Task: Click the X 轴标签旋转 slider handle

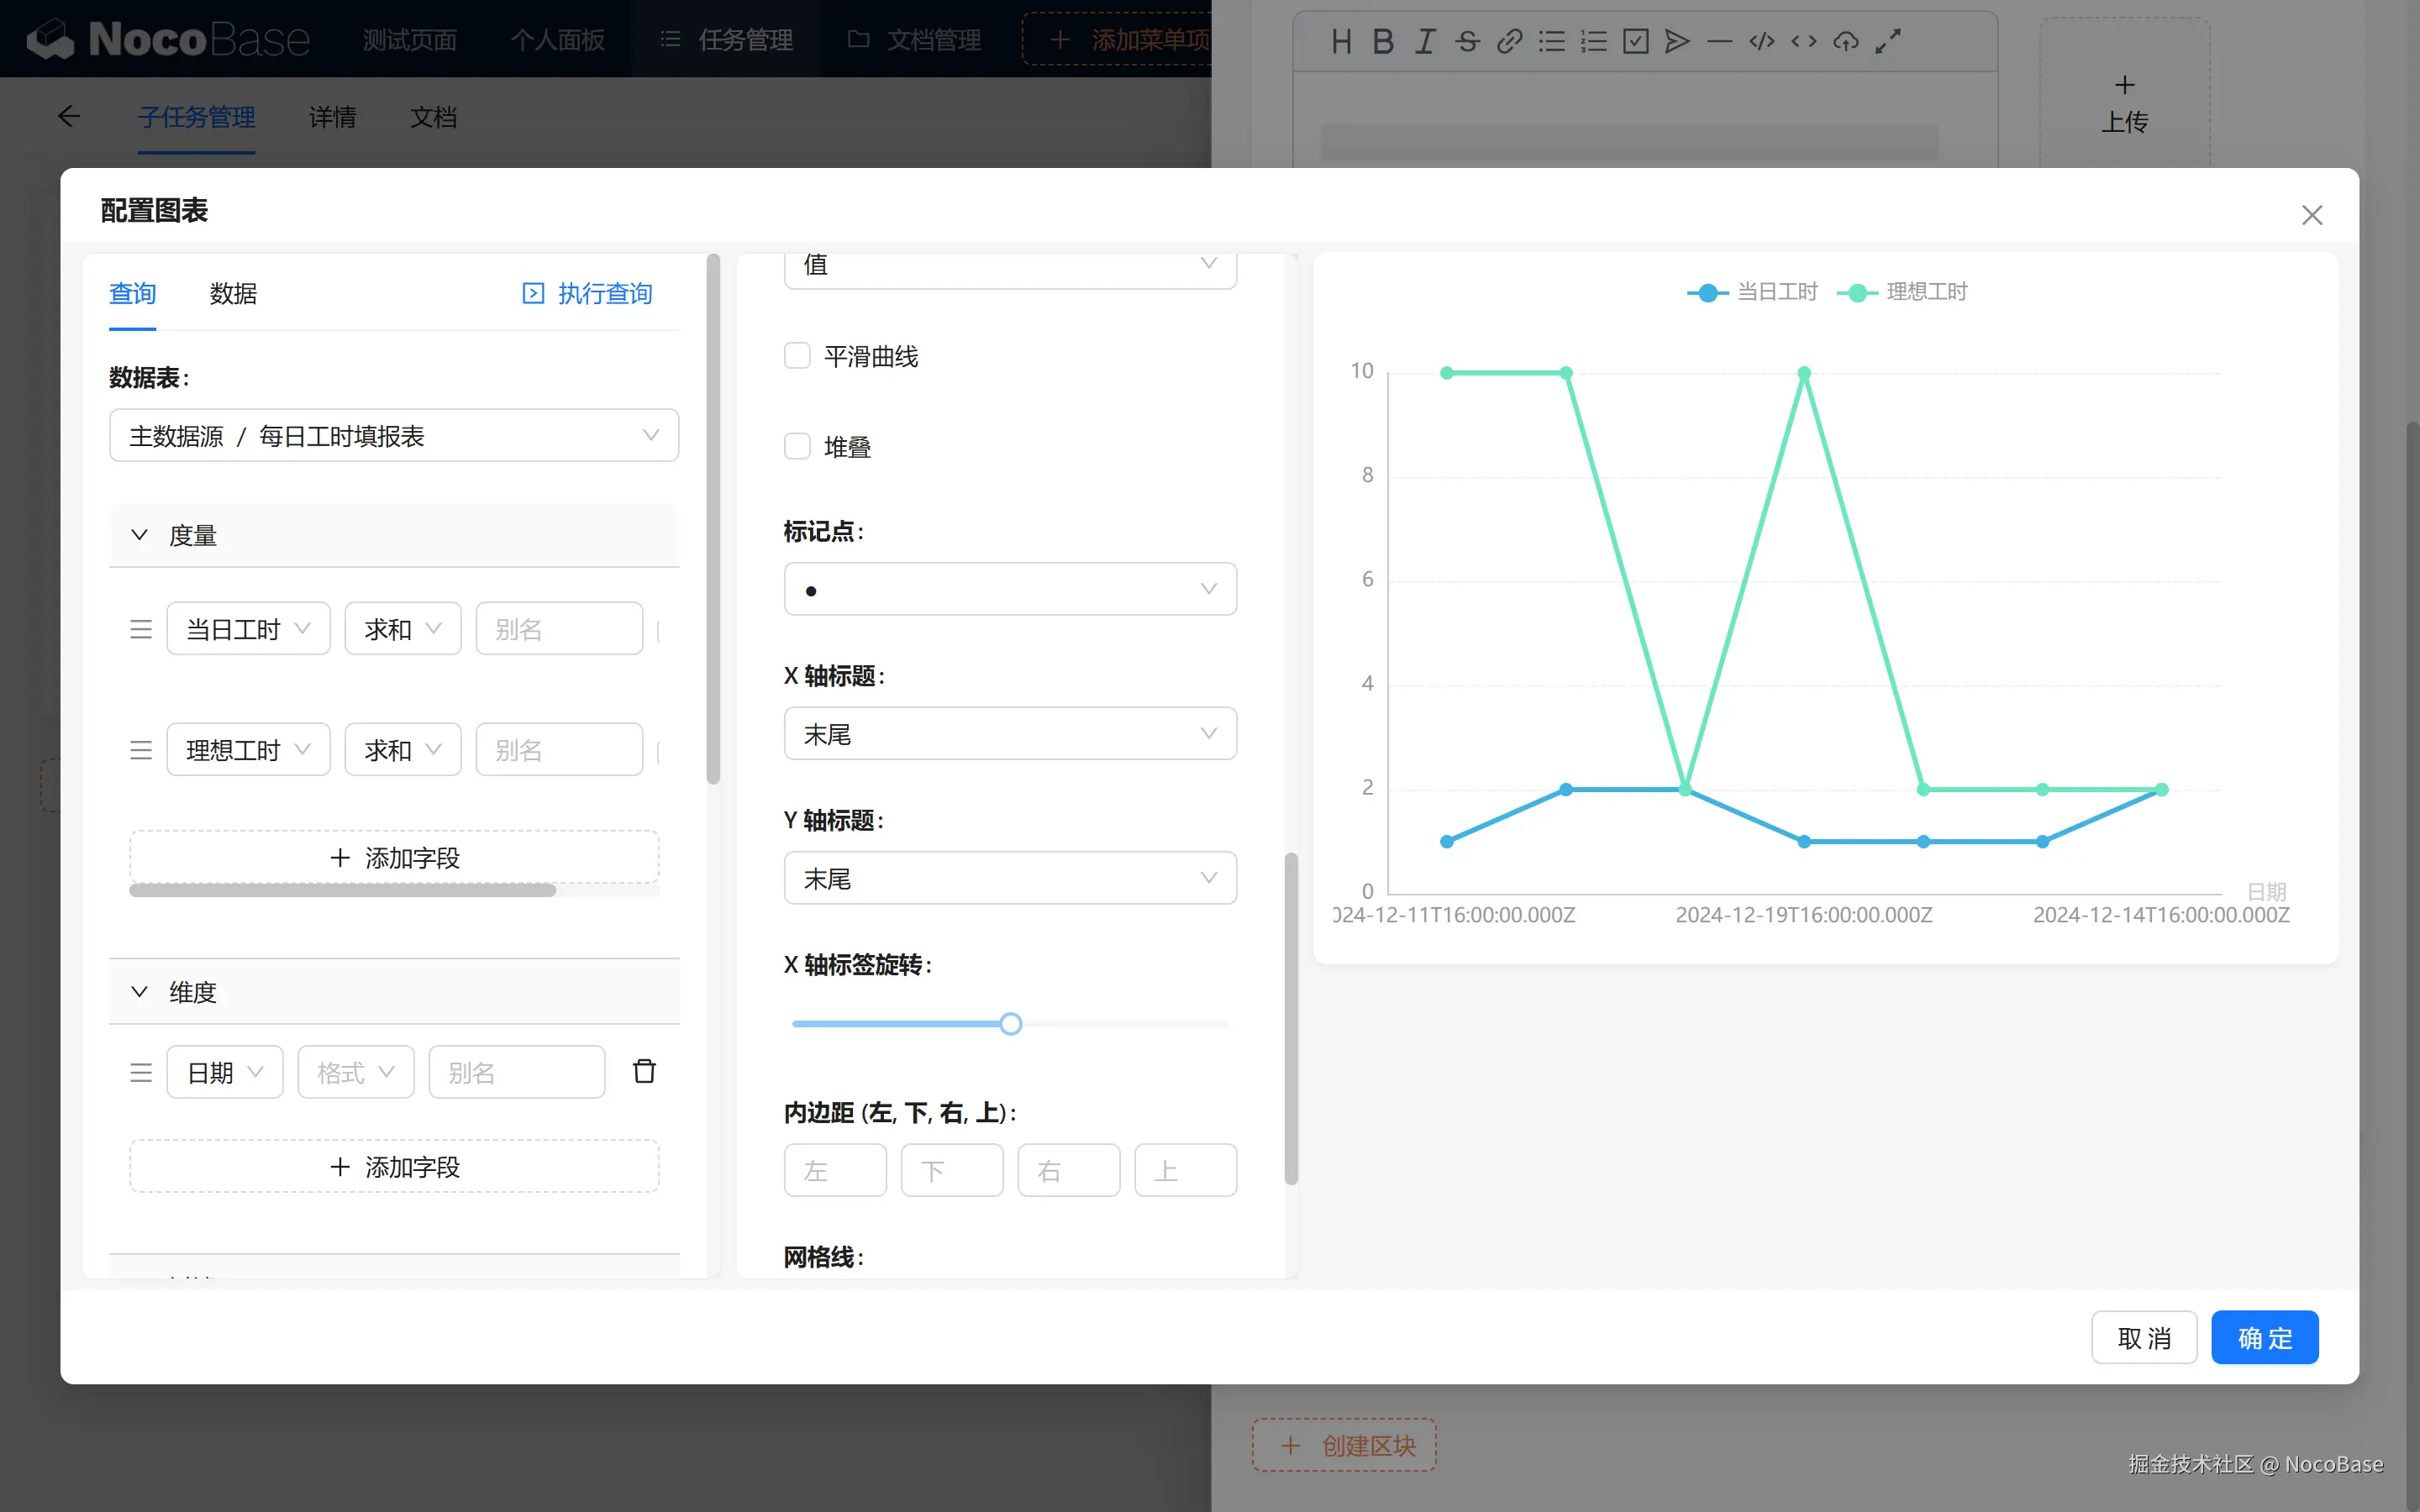Action: coord(1011,1023)
